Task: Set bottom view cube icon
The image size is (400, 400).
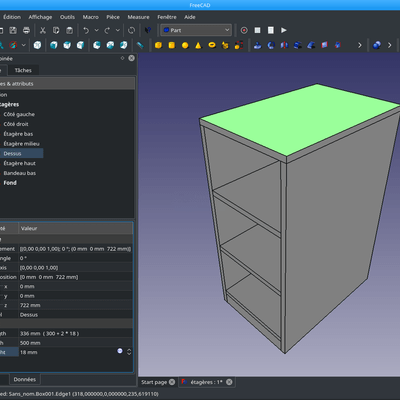Action: point(110,45)
